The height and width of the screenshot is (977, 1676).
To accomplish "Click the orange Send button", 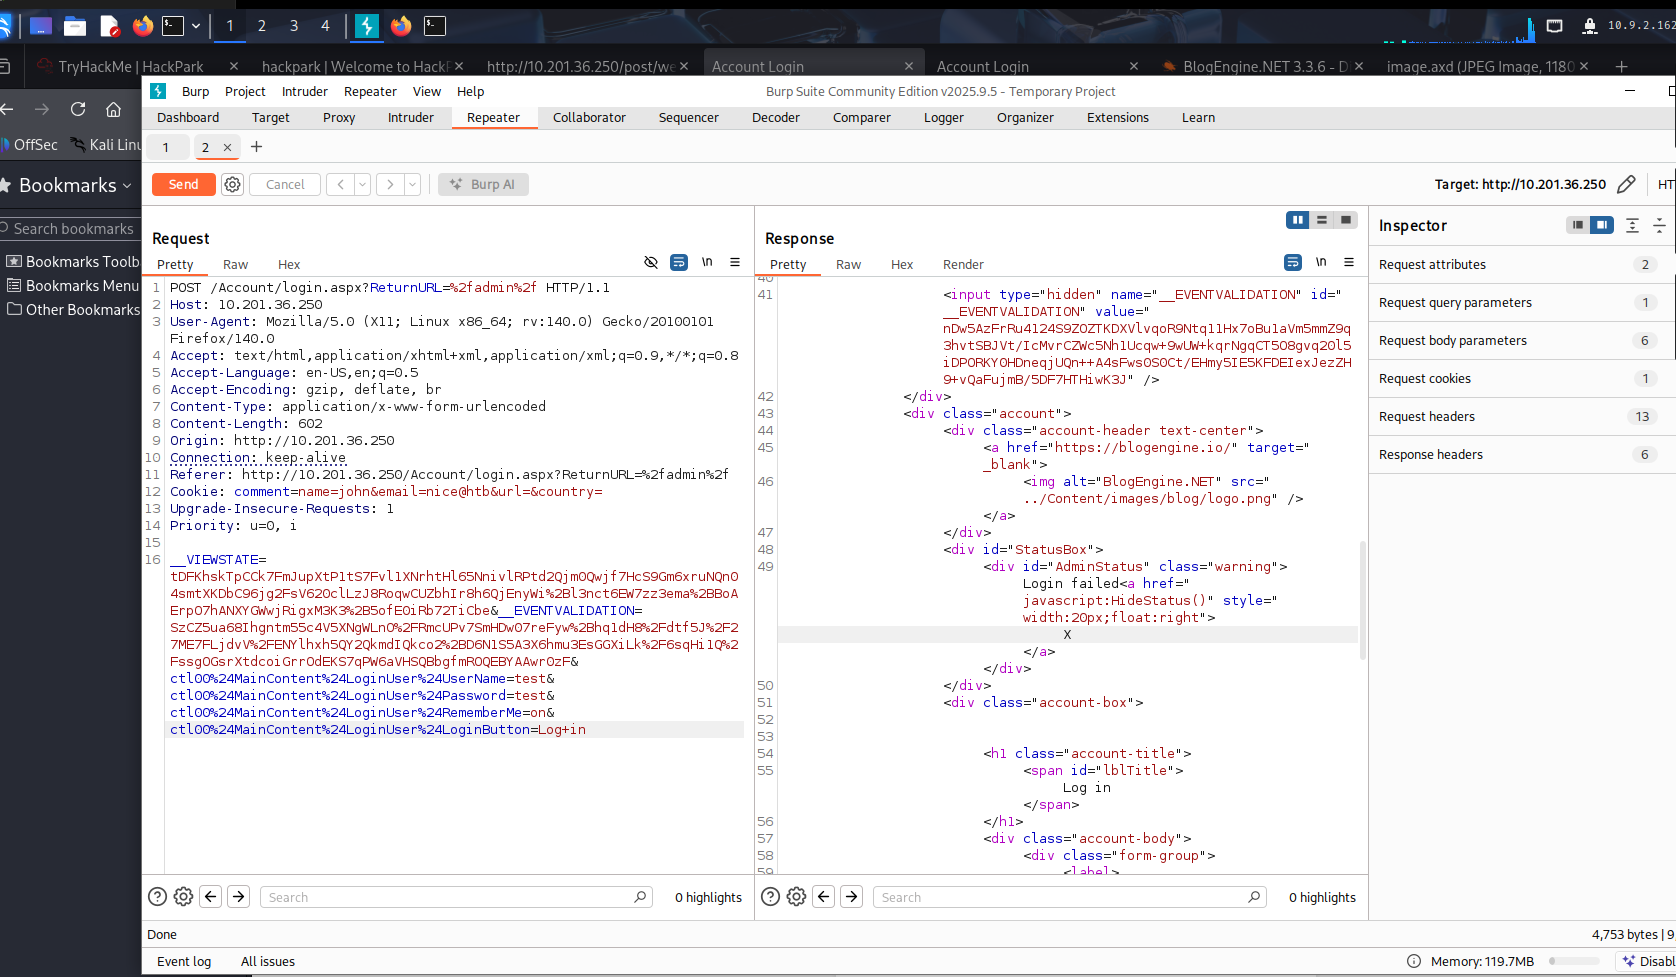I will tap(183, 185).
